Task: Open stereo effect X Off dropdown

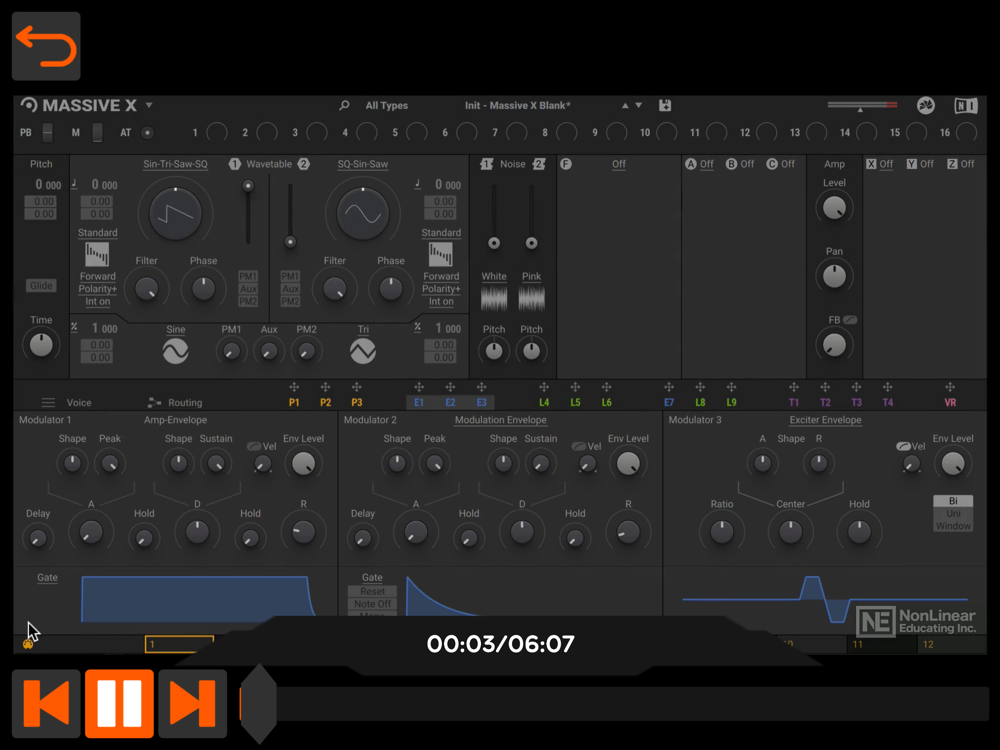Action: pos(886,164)
